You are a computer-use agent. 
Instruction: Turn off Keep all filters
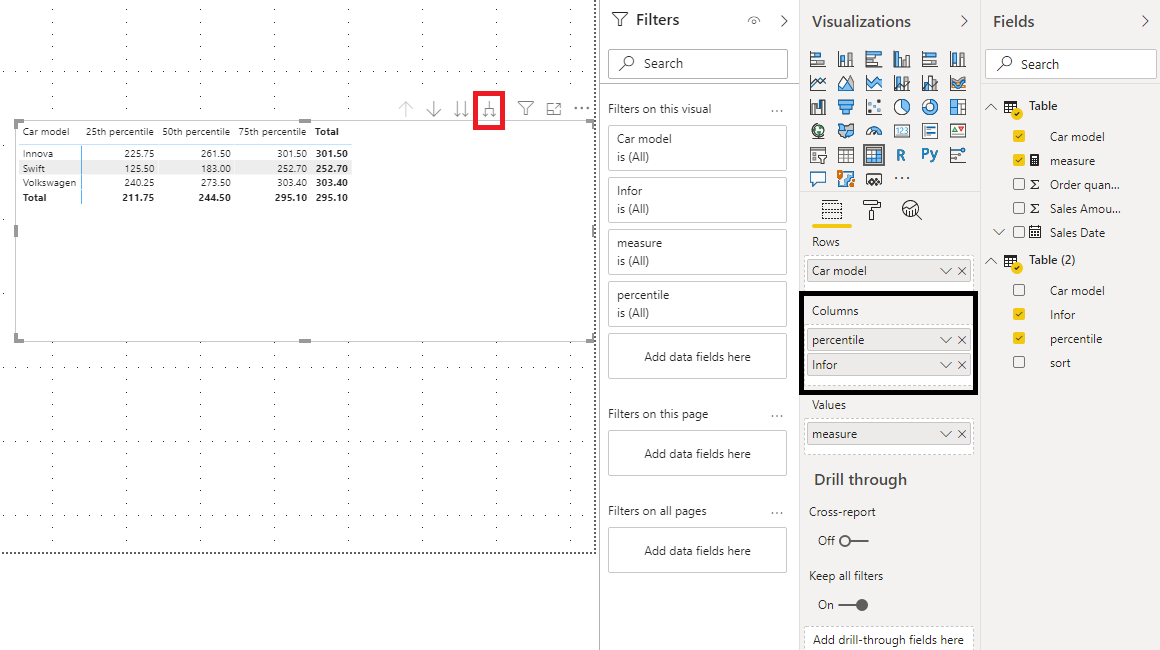pyautogui.click(x=853, y=605)
